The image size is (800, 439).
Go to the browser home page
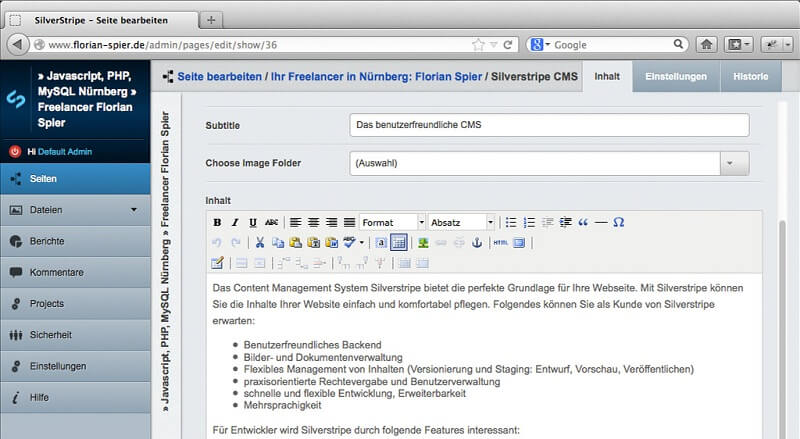pos(707,45)
